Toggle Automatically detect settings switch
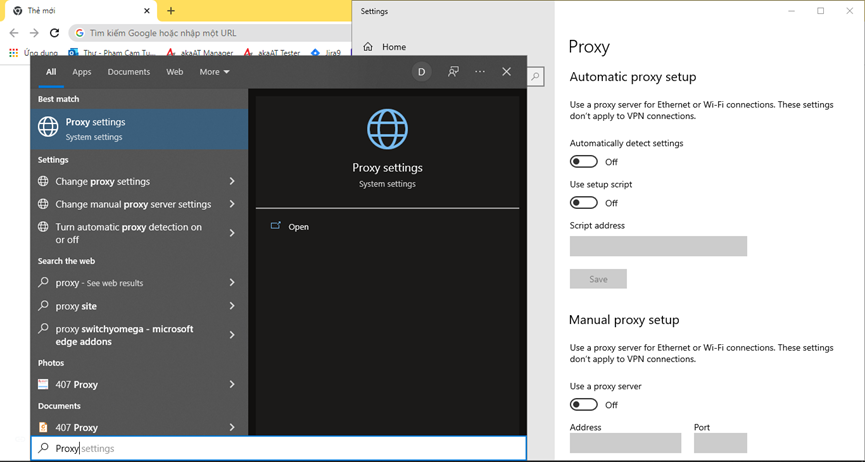 point(584,162)
